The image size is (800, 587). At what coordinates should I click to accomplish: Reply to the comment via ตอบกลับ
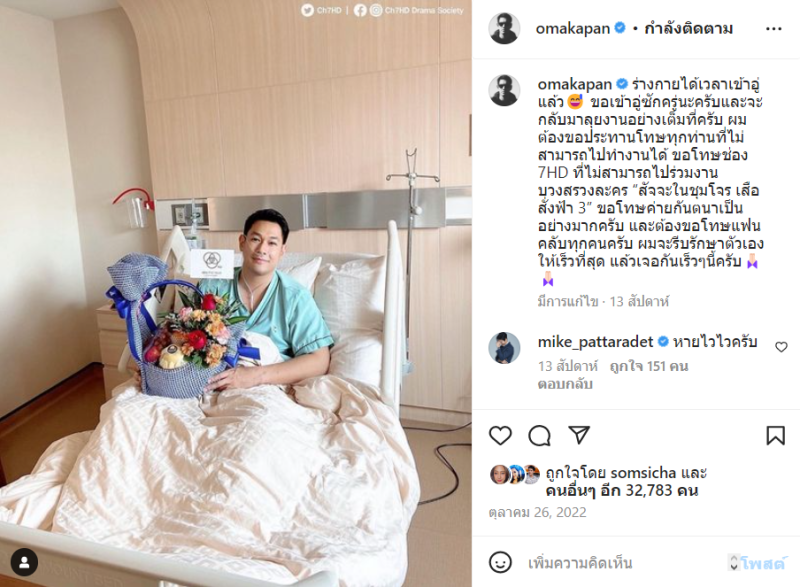pos(565,384)
